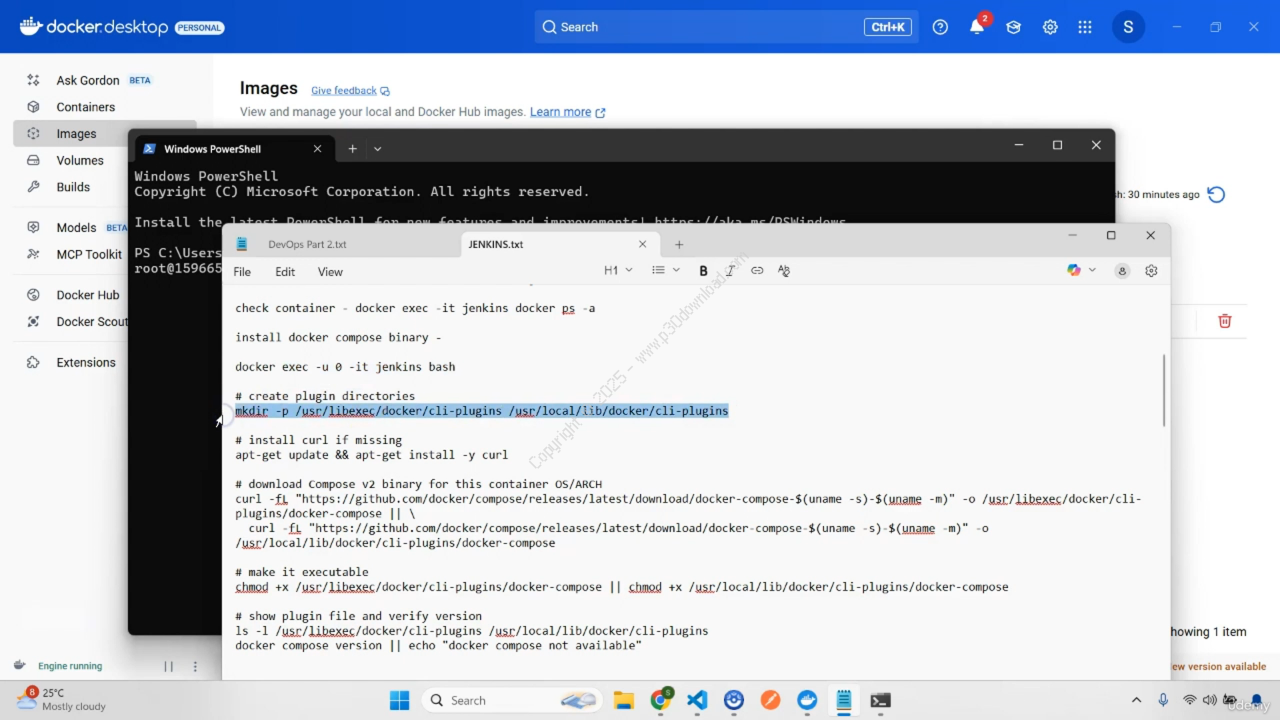Open Notepad settings gear
This screenshot has width=1280, height=720.
click(x=1151, y=271)
